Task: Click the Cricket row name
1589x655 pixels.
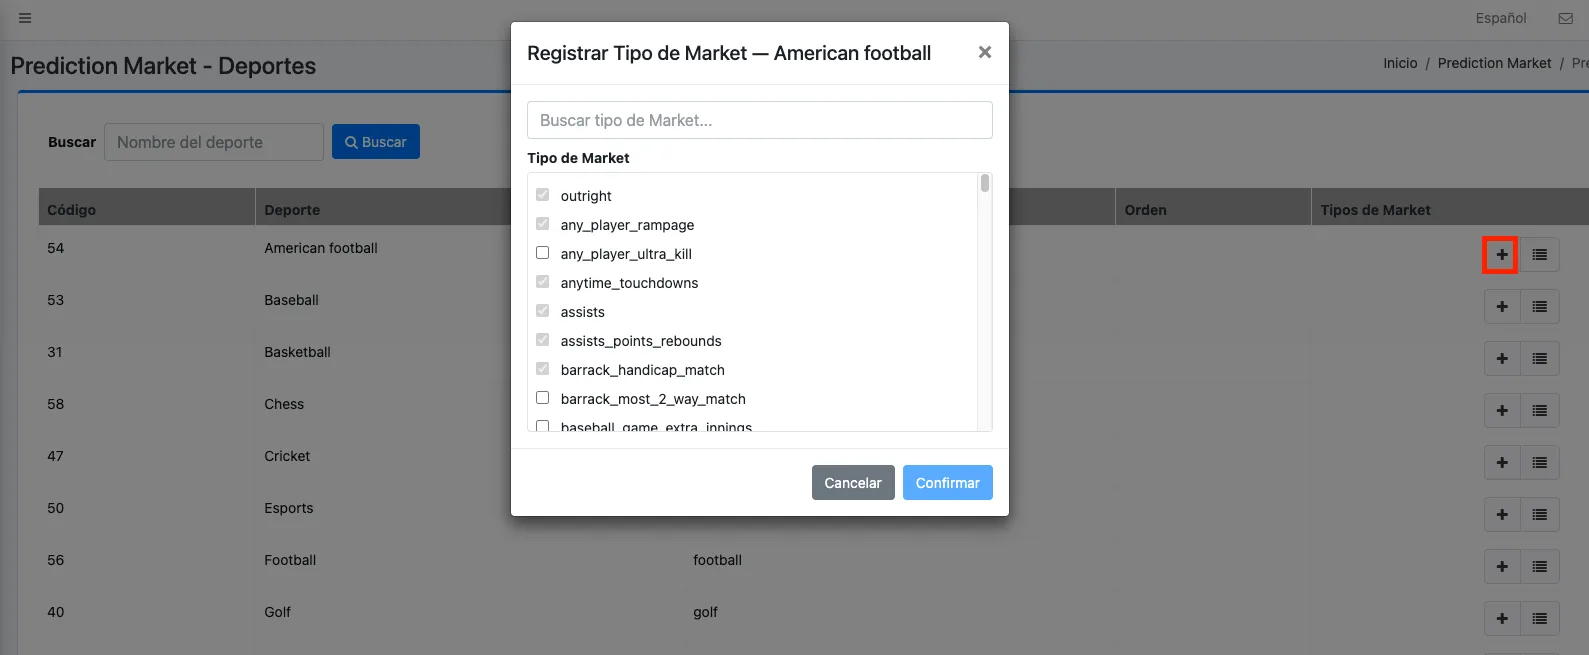Action: (287, 456)
